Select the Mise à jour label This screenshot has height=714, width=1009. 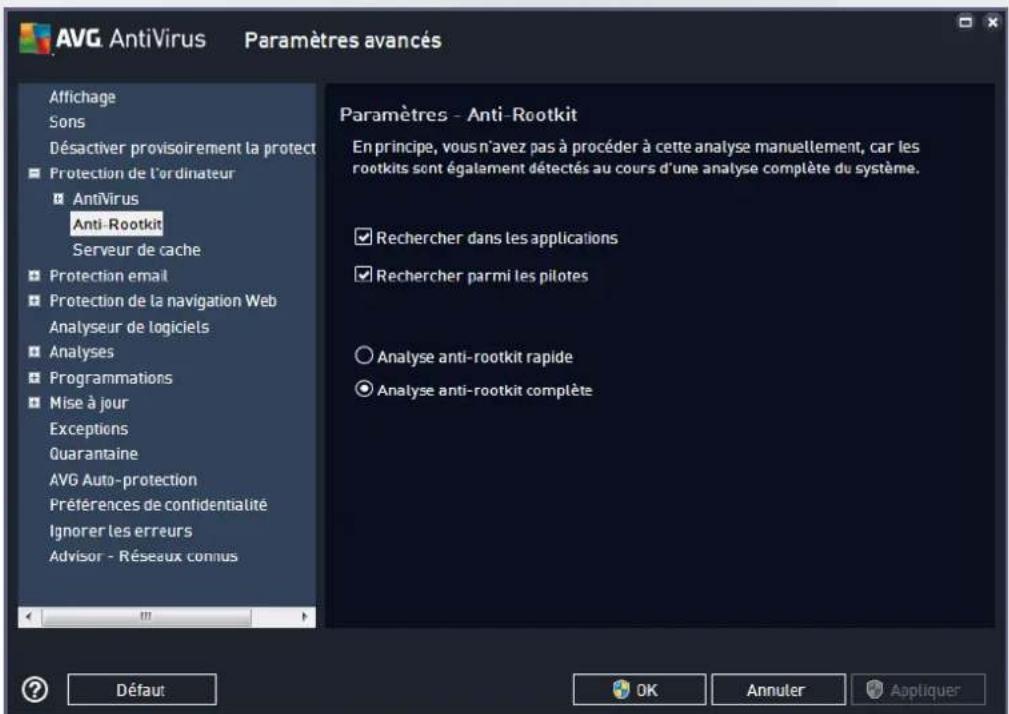tap(89, 403)
